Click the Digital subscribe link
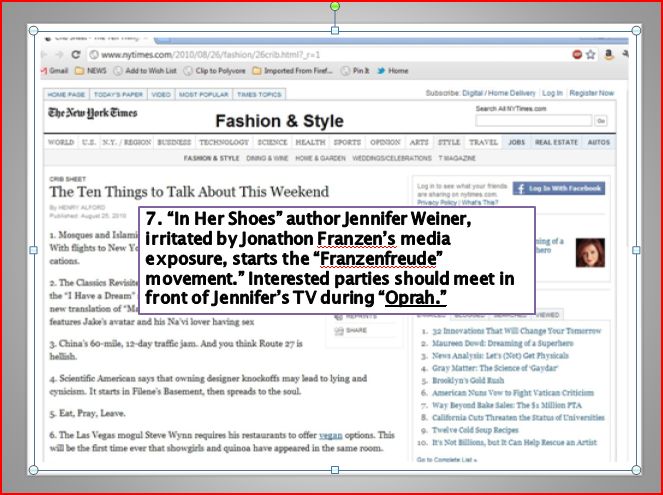The image size is (663, 495). 472,93
